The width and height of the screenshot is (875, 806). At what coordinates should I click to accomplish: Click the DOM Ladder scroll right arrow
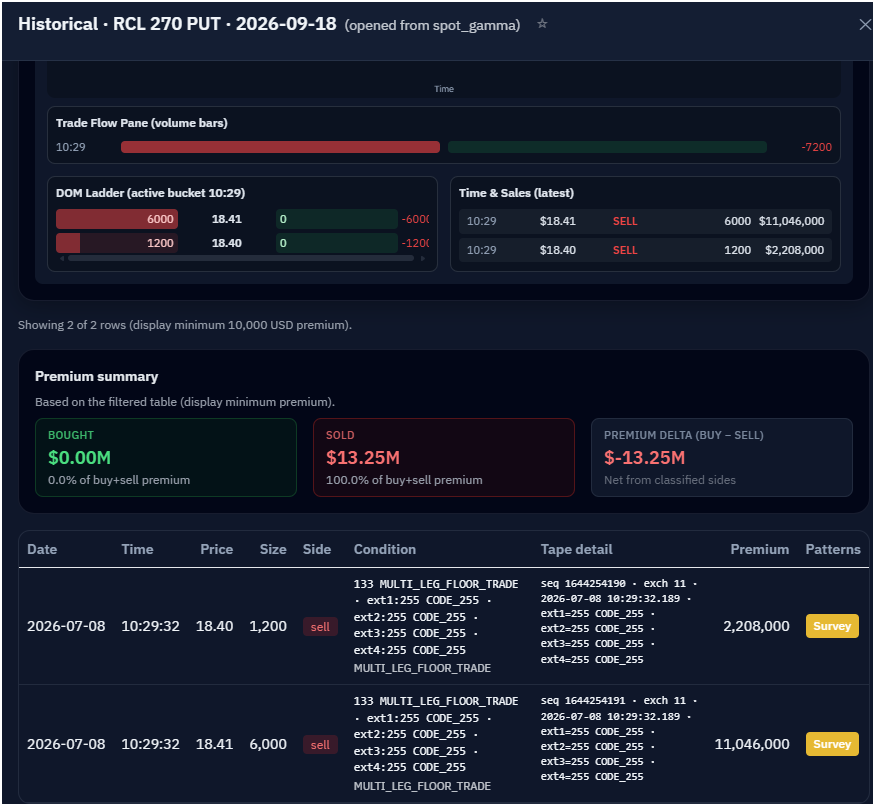pyautogui.click(x=423, y=258)
